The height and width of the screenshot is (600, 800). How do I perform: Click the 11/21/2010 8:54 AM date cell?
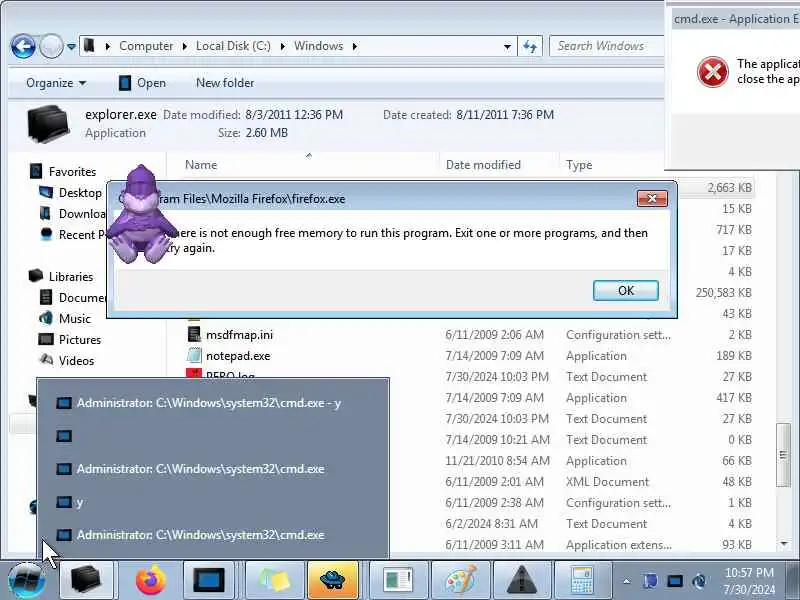[497, 461]
